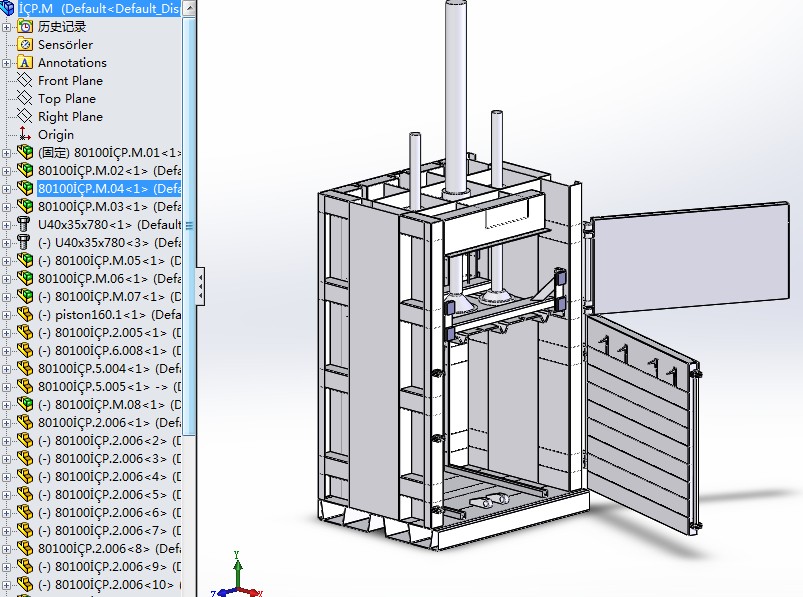Expand the 80100İÇP.M.08<1> node
803x597 pixels.
pyautogui.click(x=6, y=405)
